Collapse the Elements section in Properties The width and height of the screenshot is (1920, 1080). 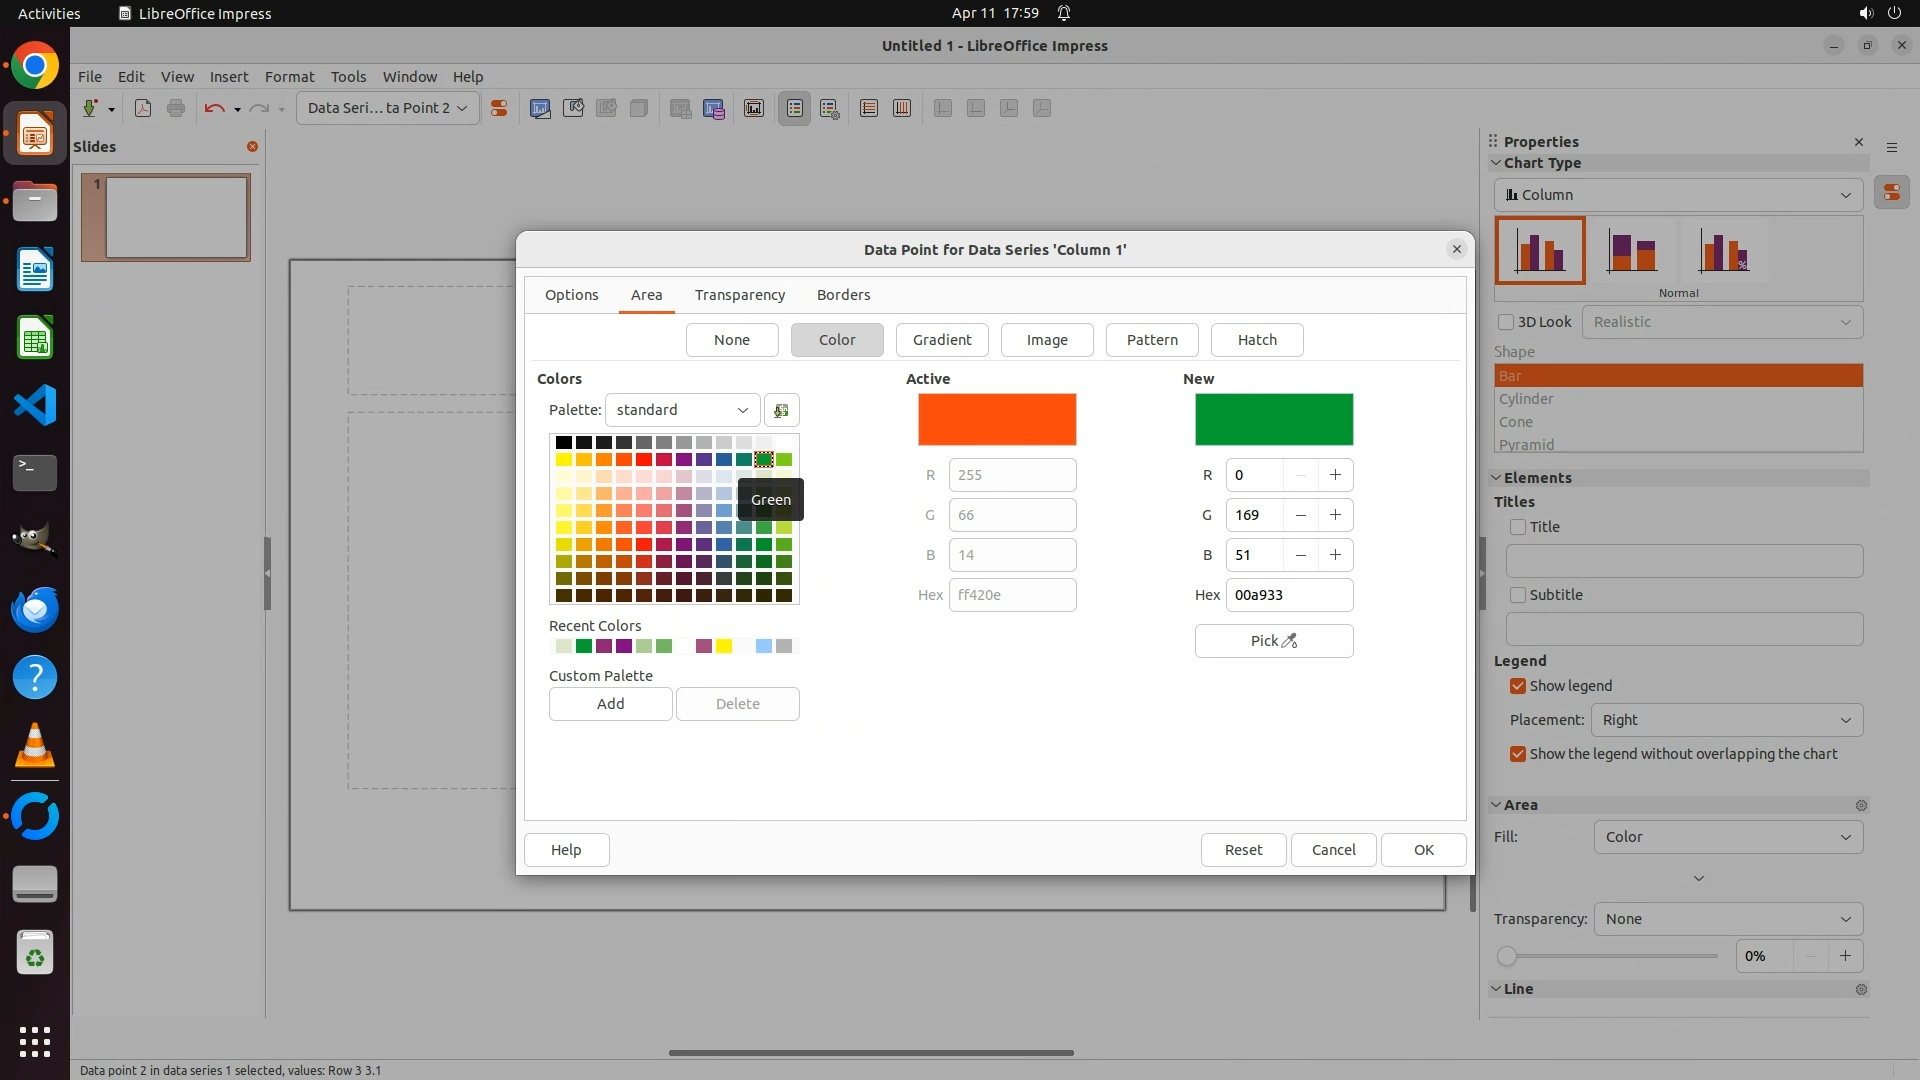click(x=1497, y=478)
